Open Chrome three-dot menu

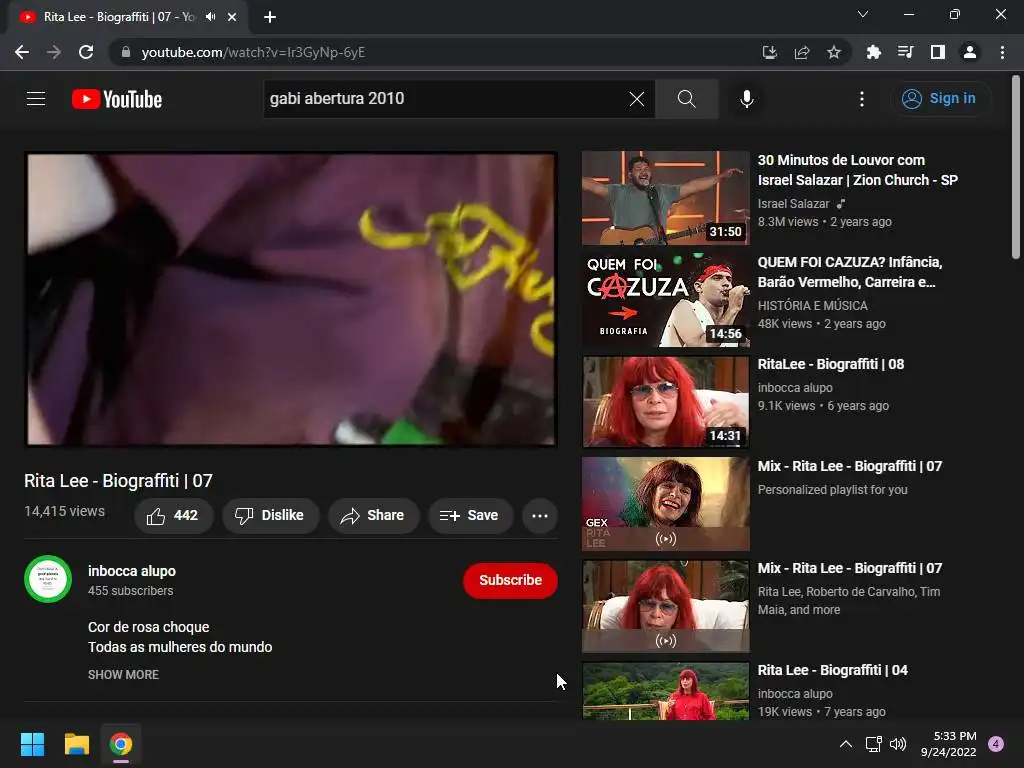click(x=1002, y=52)
